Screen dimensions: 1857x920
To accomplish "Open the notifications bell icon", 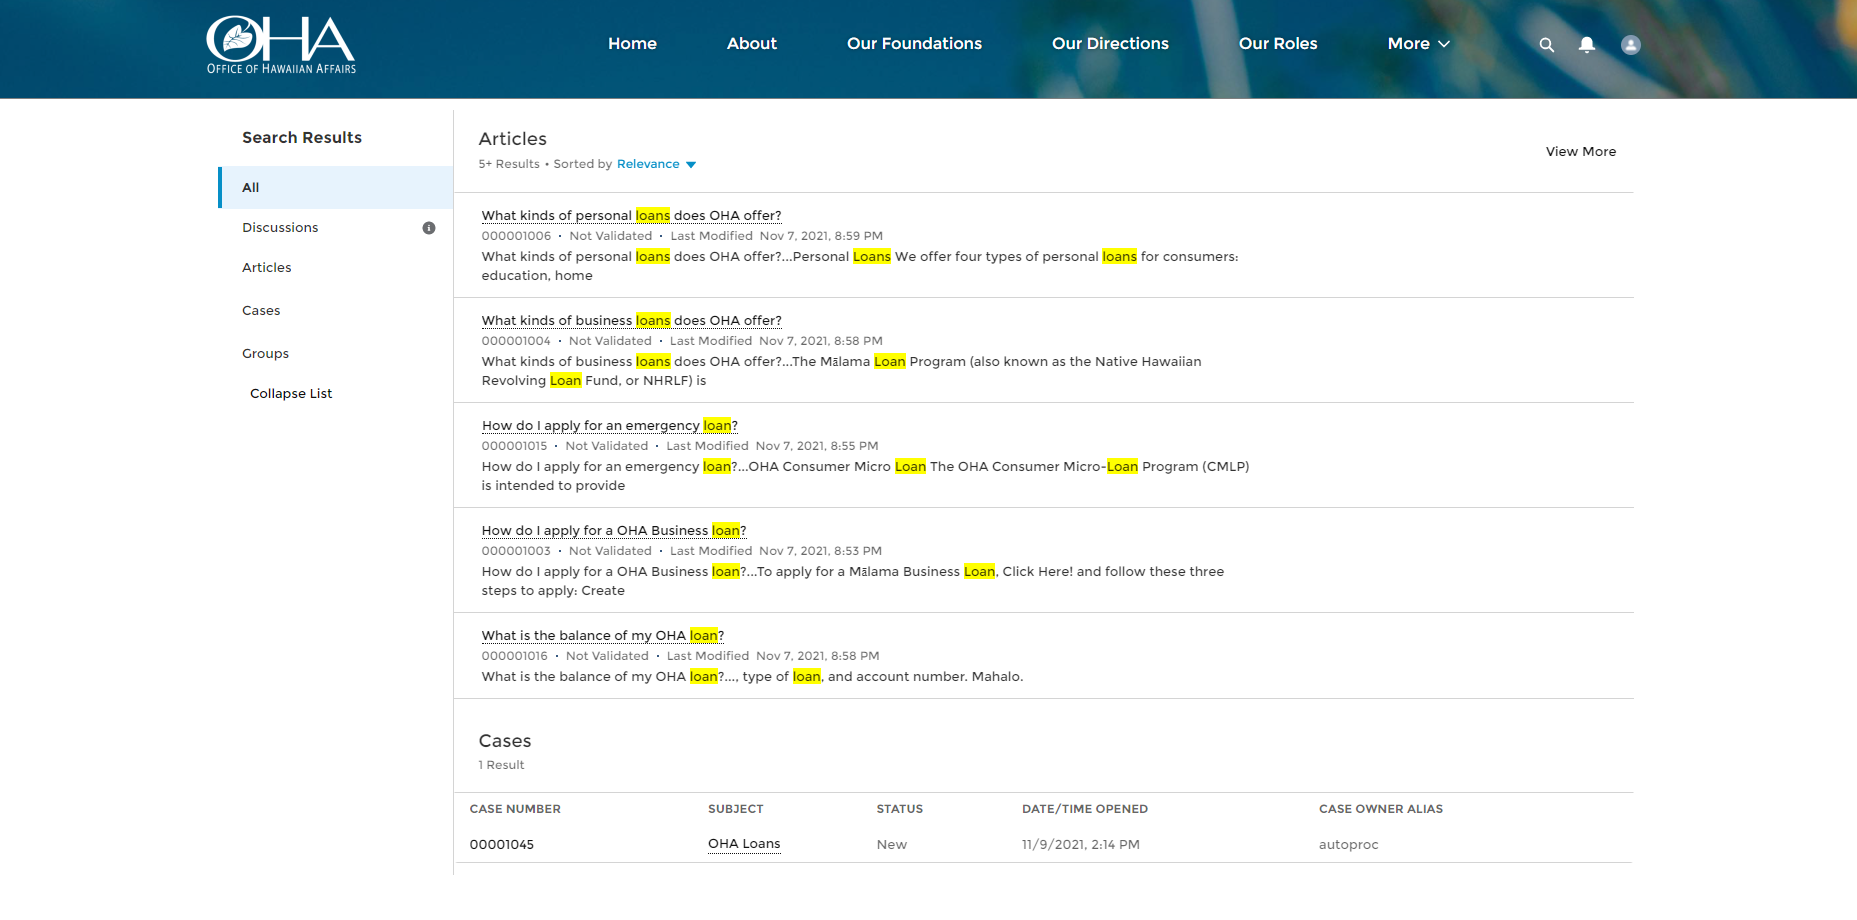I will click(1587, 45).
